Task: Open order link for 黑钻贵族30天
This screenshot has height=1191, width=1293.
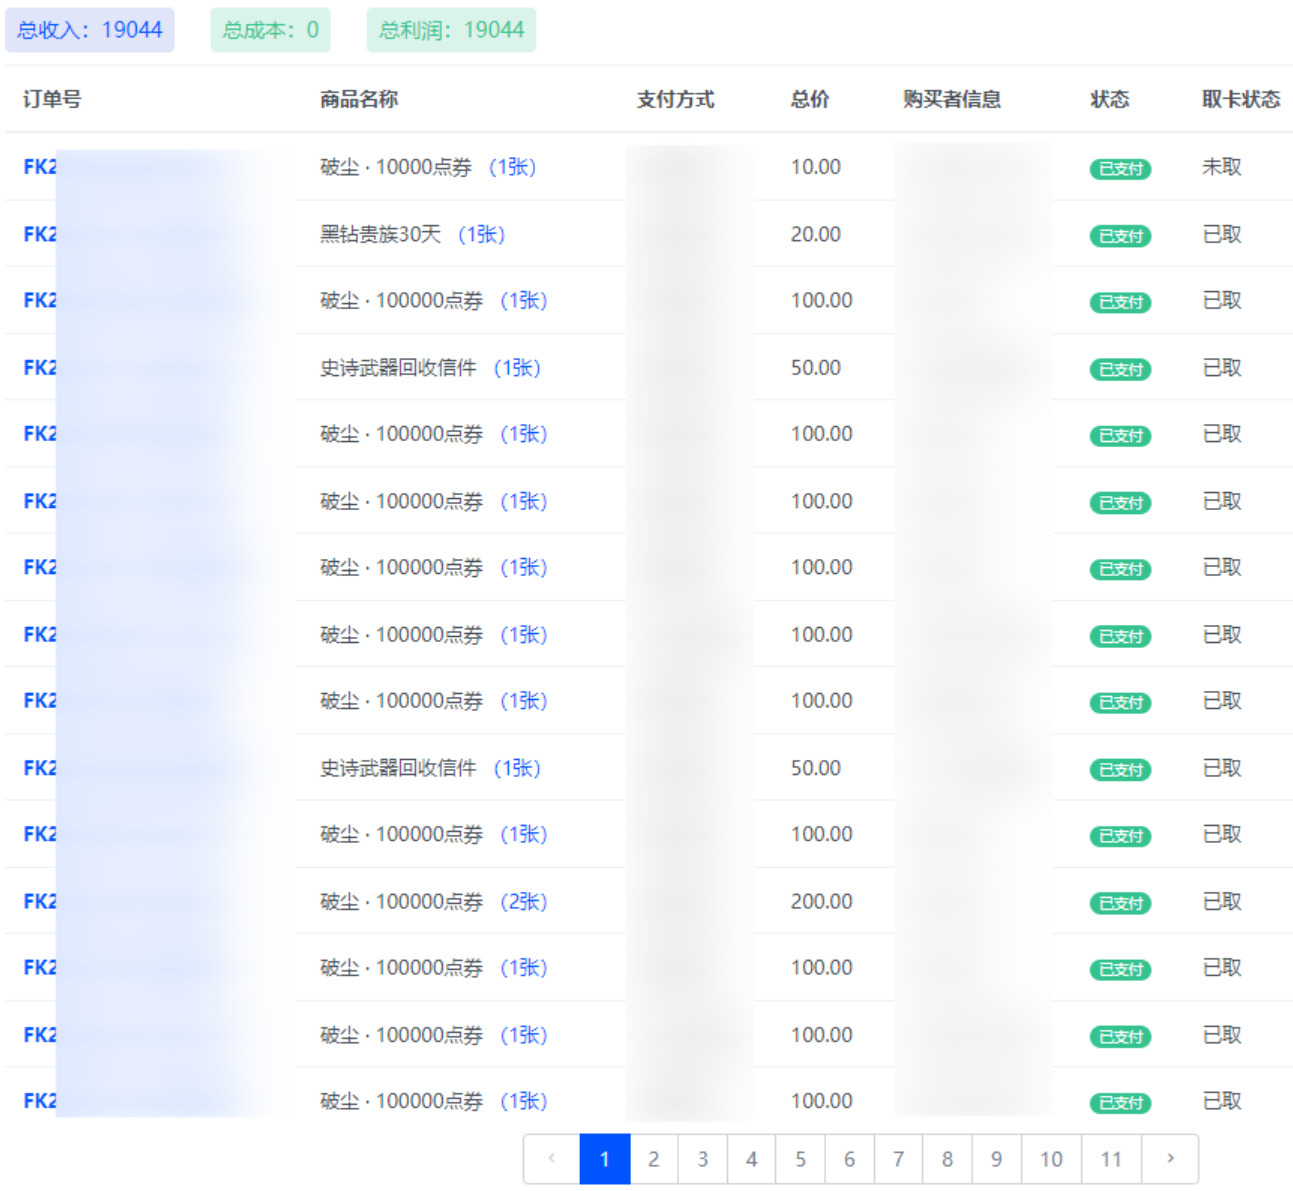Action: coord(40,234)
